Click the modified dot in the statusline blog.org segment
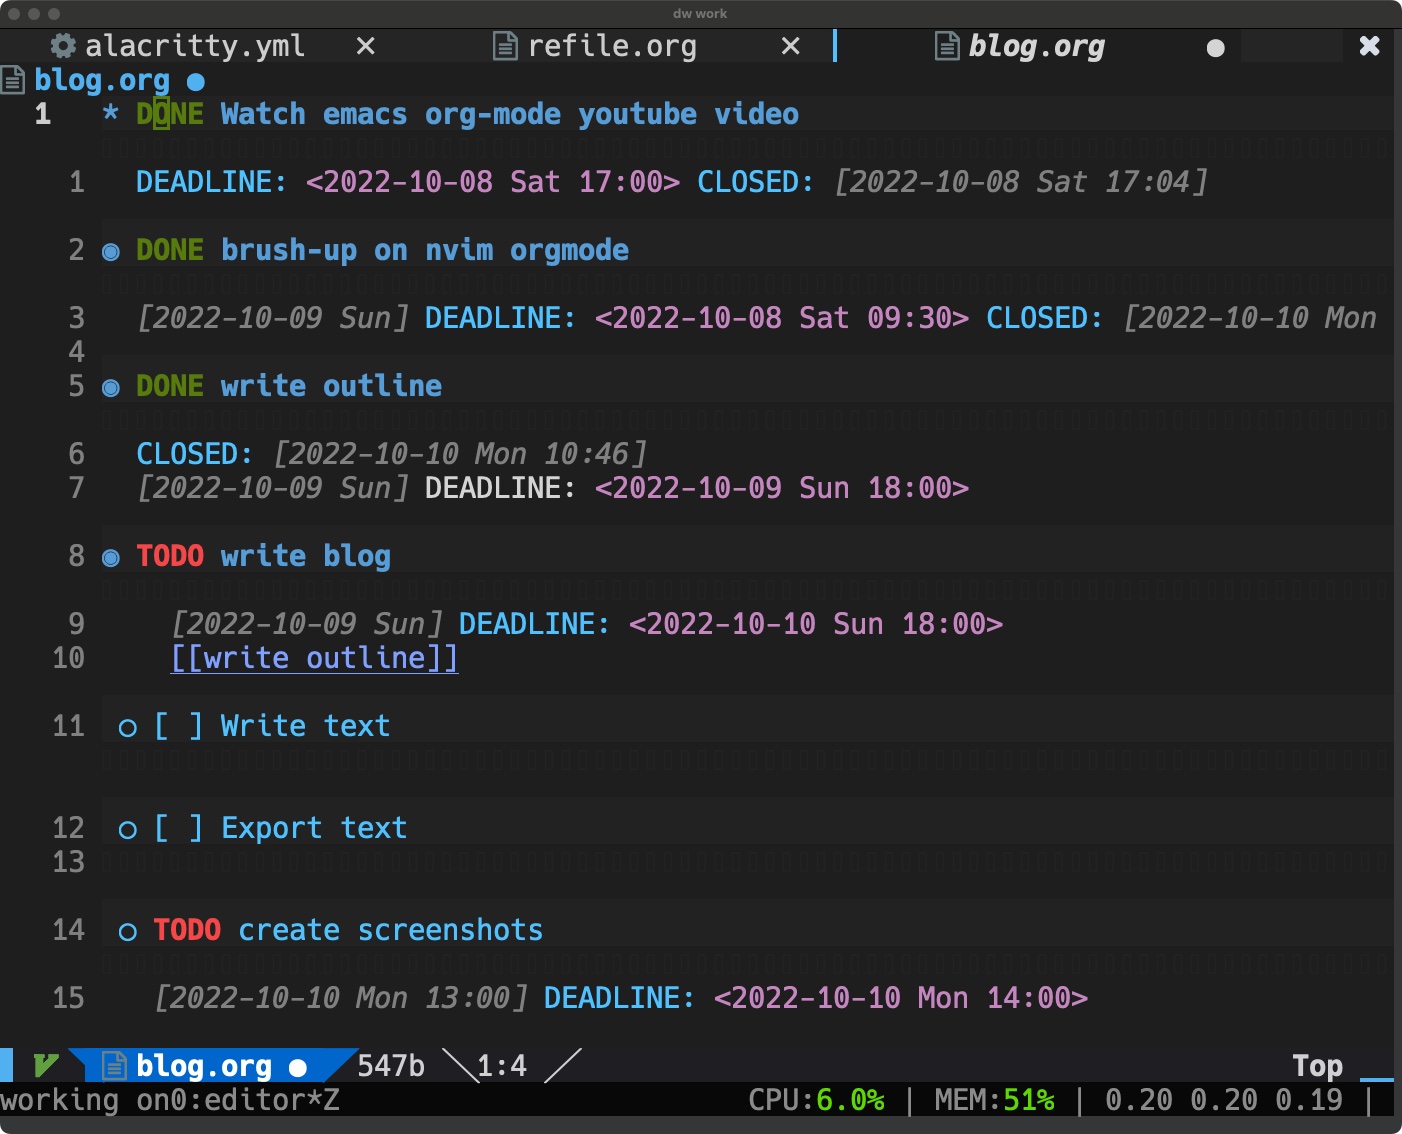This screenshot has width=1402, height=1134. click(297, 1068)
